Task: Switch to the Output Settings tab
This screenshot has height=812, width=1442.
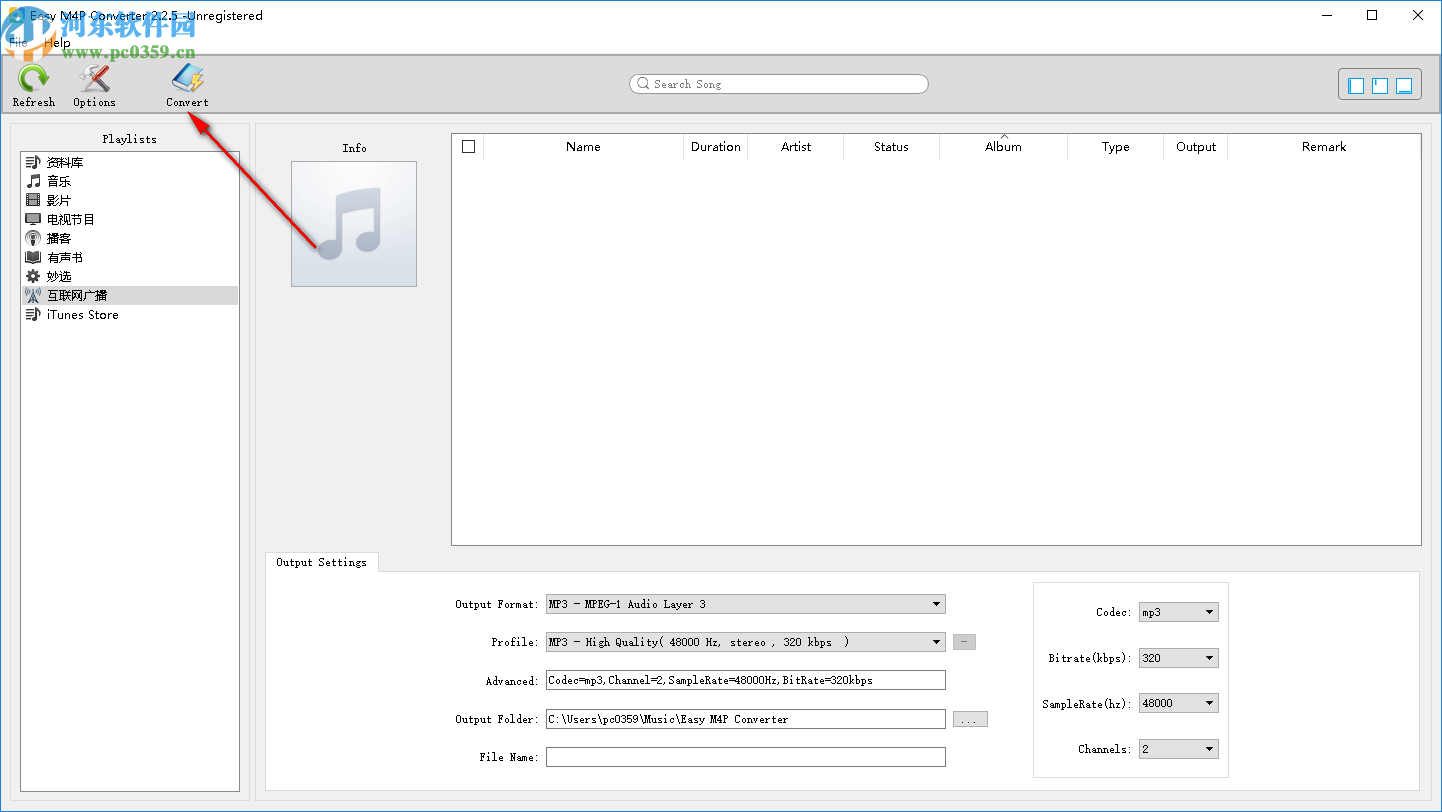Action: pos(321,562)
